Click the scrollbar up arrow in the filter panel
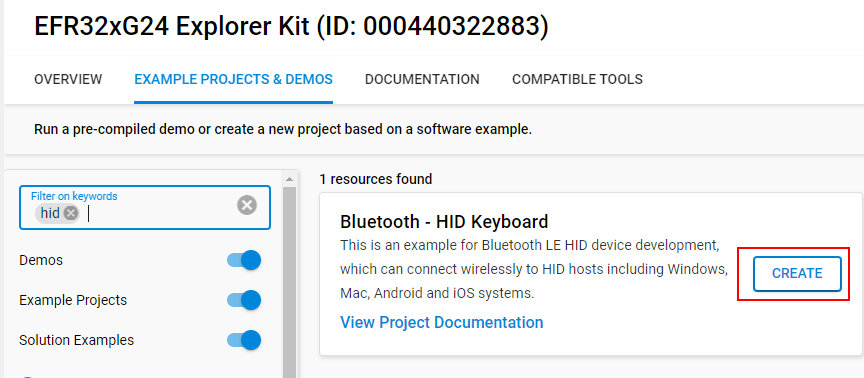The image size is (864, 378). (289, 179)
